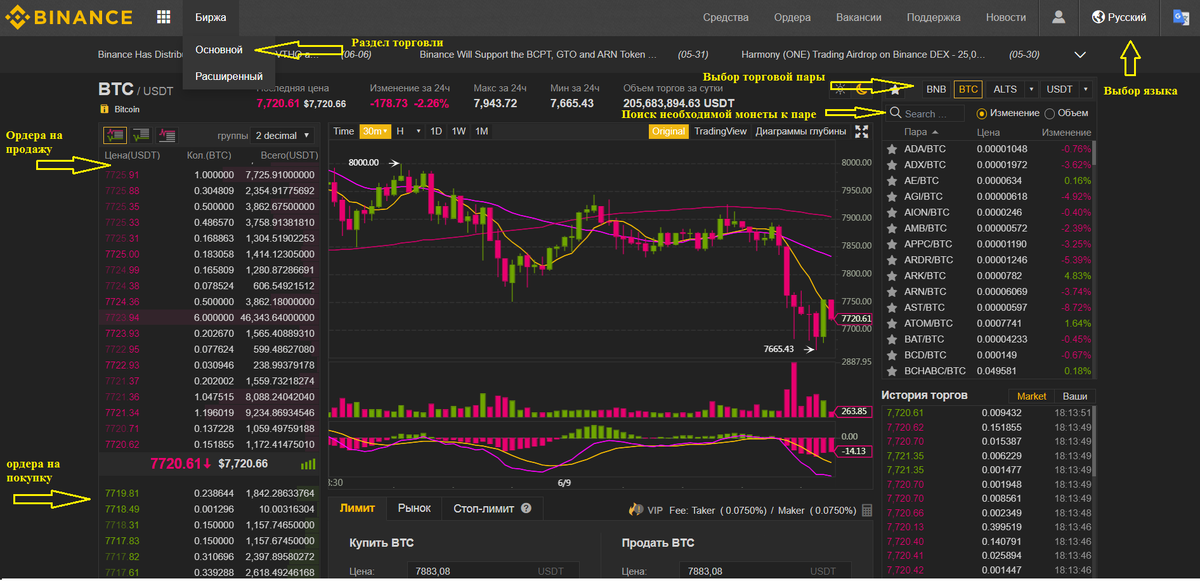1200x581 pixels.
Task: Show only sell orders in order book
Action: [x=166, y=135]
